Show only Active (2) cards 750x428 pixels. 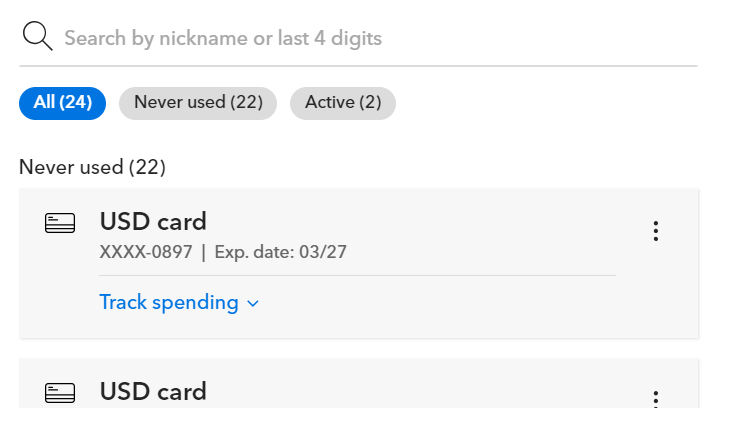coord(342,103)
